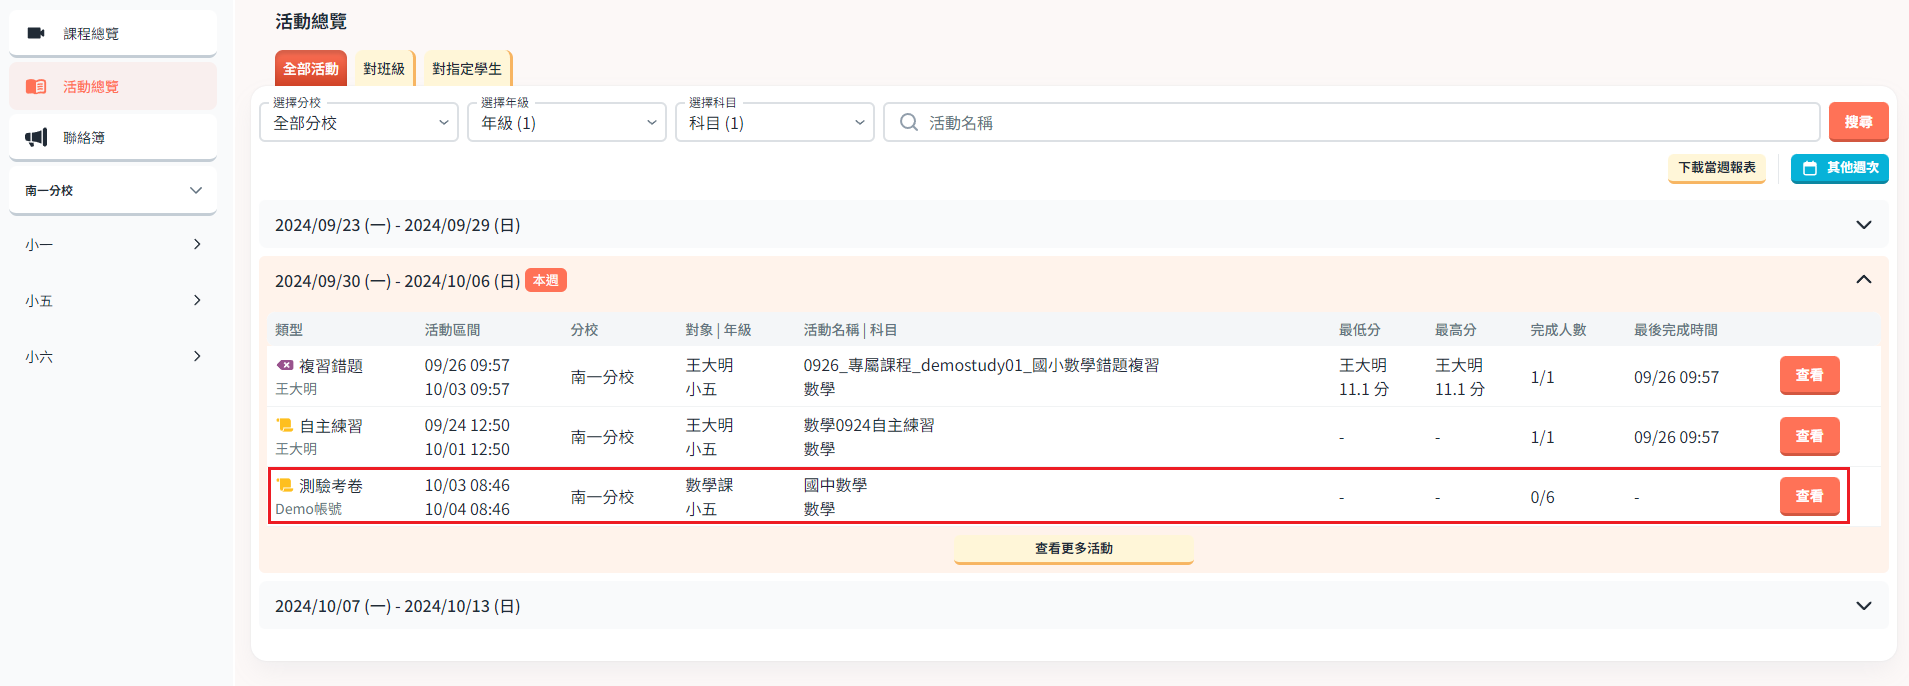1909x686 pixels.
Task: Click the 最低分 column header
Action: click(x=1360, y=330)
